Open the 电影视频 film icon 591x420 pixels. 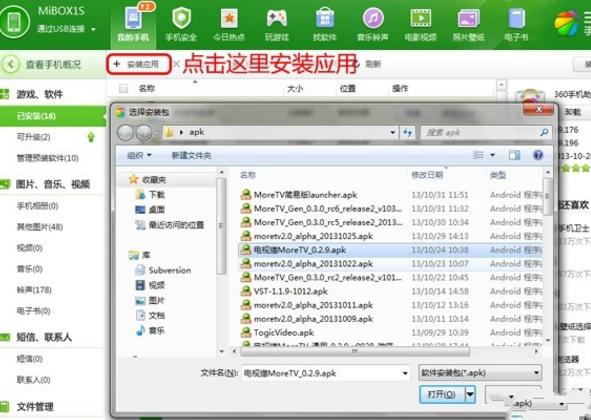pos(421,18)
